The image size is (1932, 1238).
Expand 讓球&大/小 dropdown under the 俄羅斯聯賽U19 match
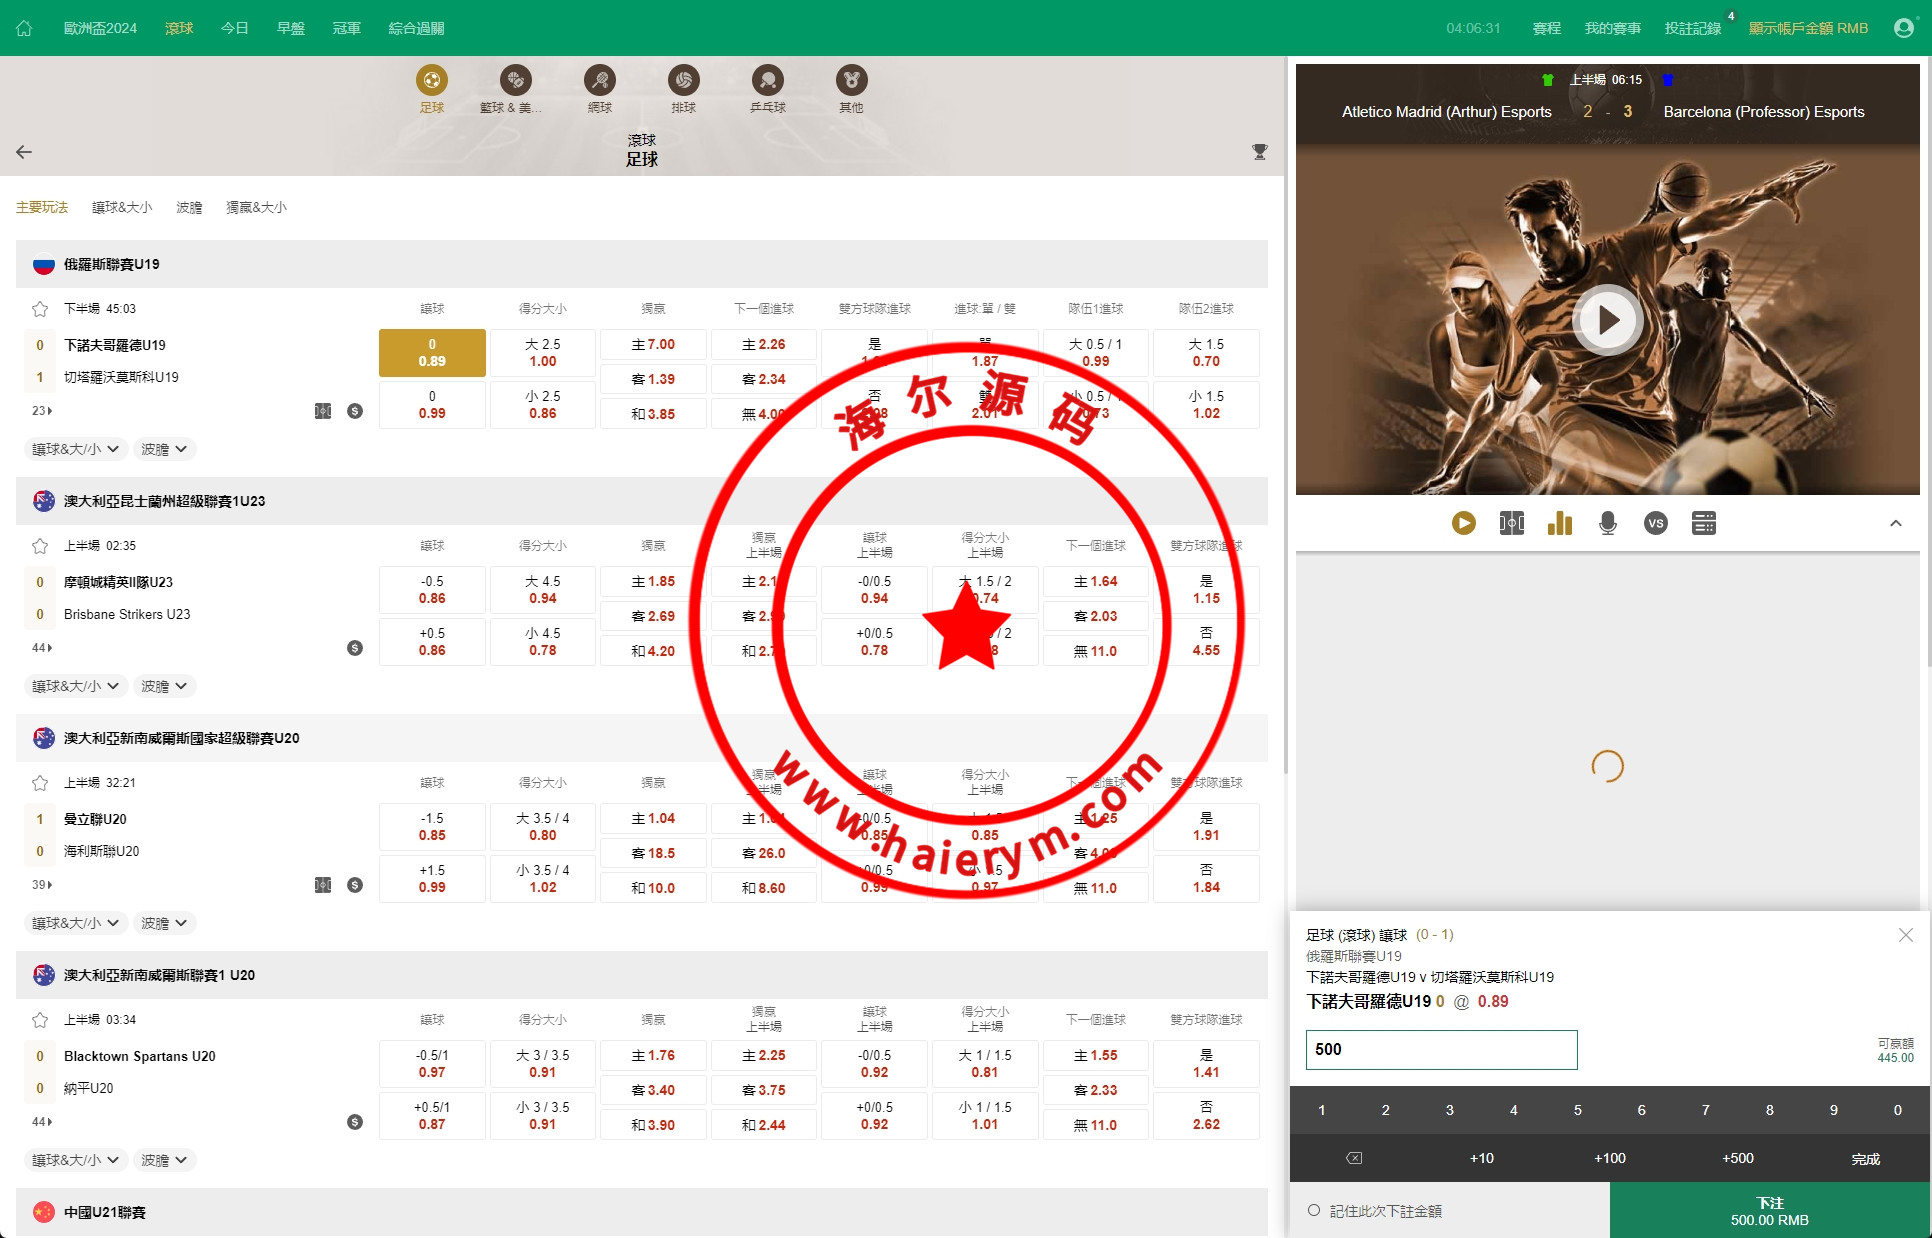(76, 449)
